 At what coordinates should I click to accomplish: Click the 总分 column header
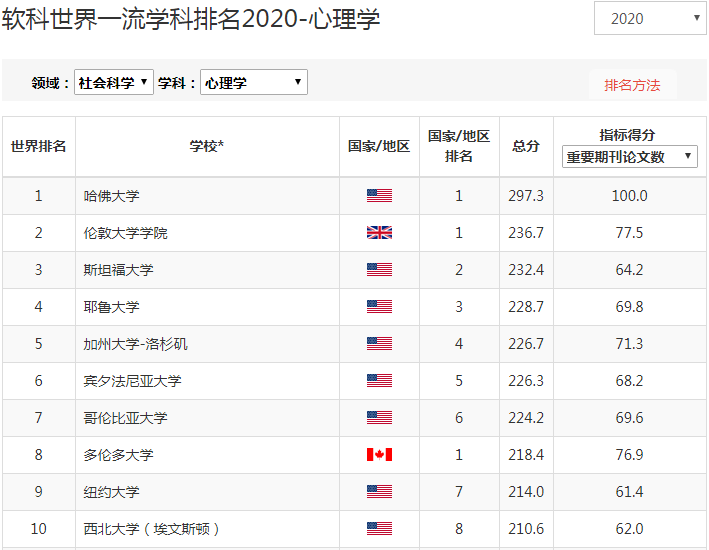pyautogui.click(x=526, y=146)
